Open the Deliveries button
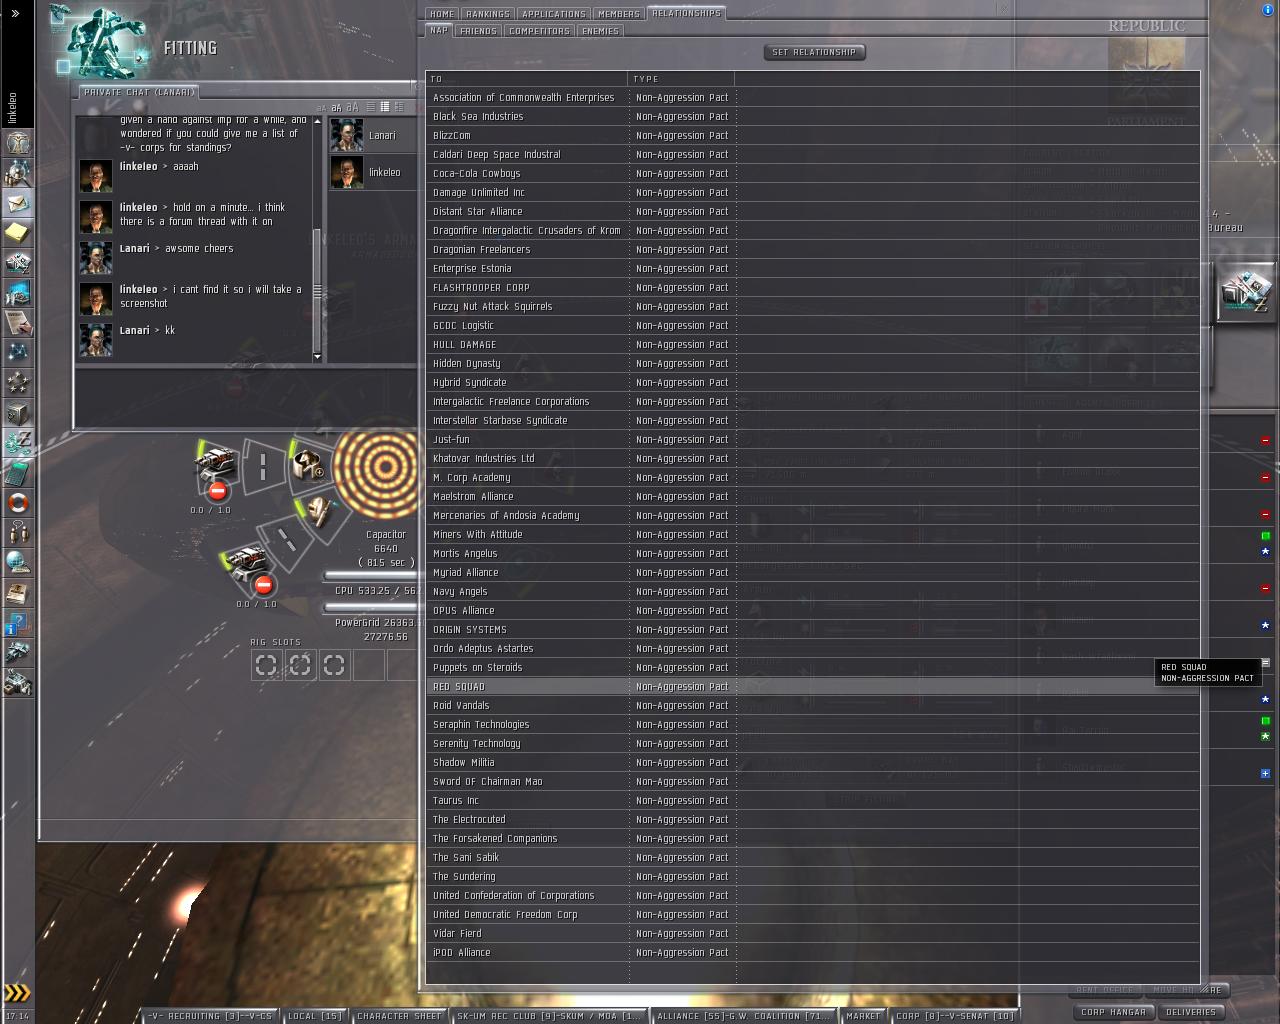 pyautogui.click(x=1191, y=1012)
